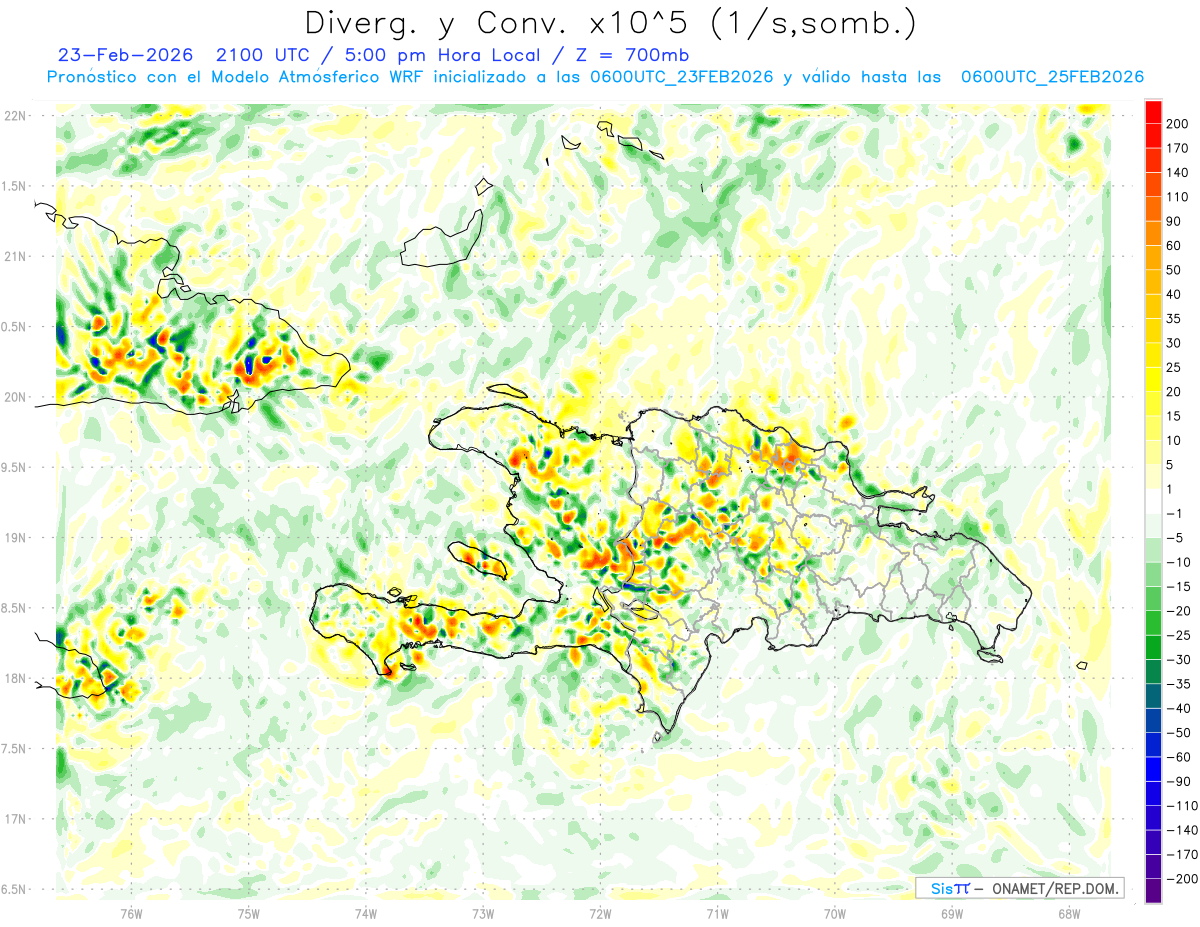Click the positive "20" colorbar label
The width and height of the screenshot is (1200, 927).
click(x=1175, y=392)
